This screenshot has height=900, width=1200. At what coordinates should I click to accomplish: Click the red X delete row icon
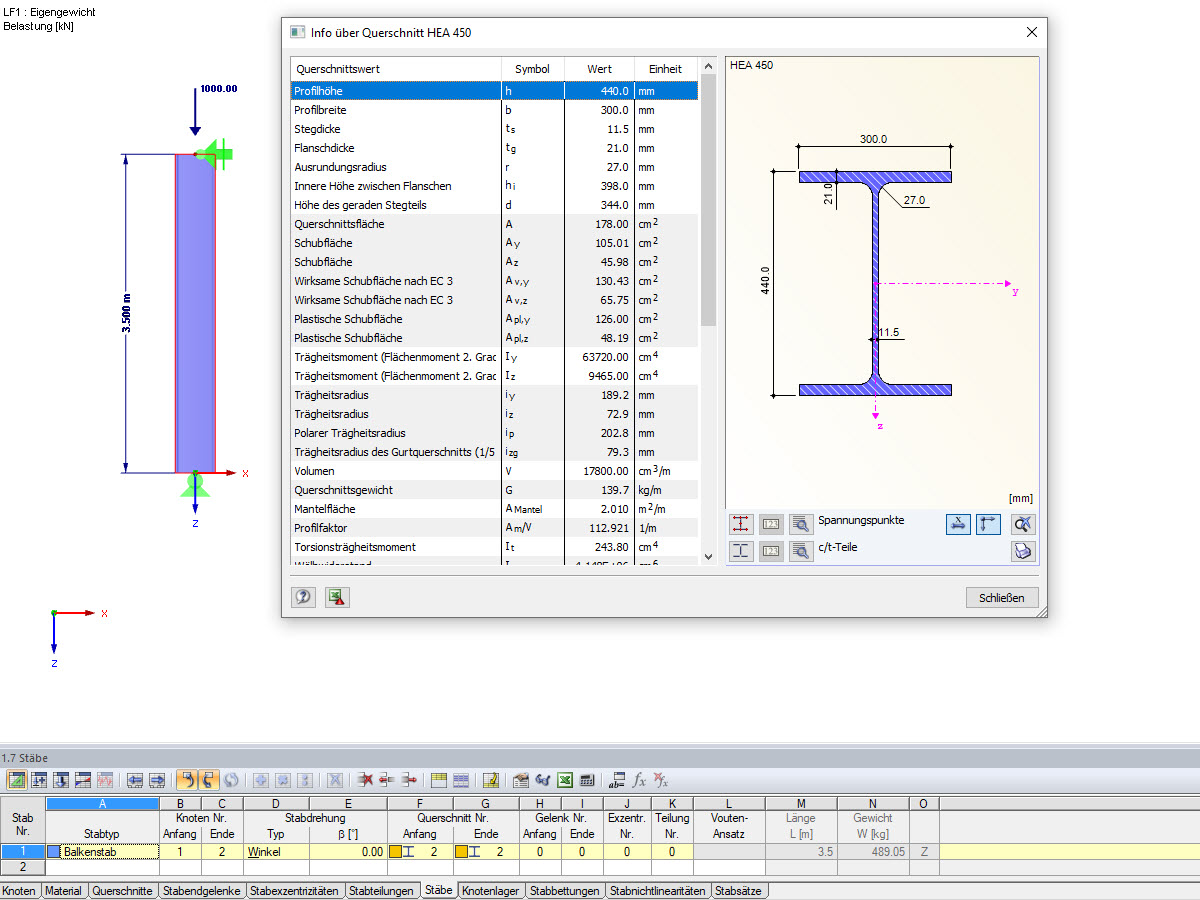point(365,780)
